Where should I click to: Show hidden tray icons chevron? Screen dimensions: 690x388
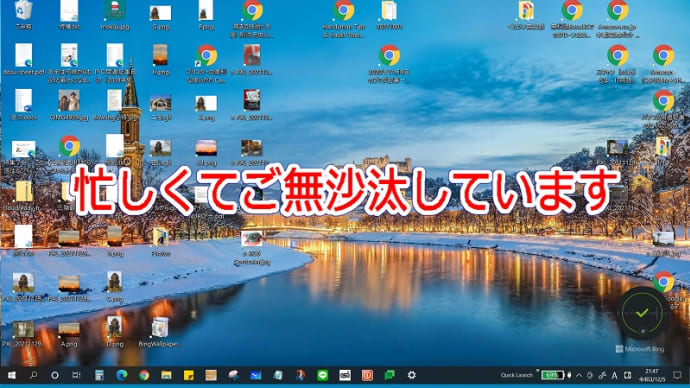coord(579,375)
